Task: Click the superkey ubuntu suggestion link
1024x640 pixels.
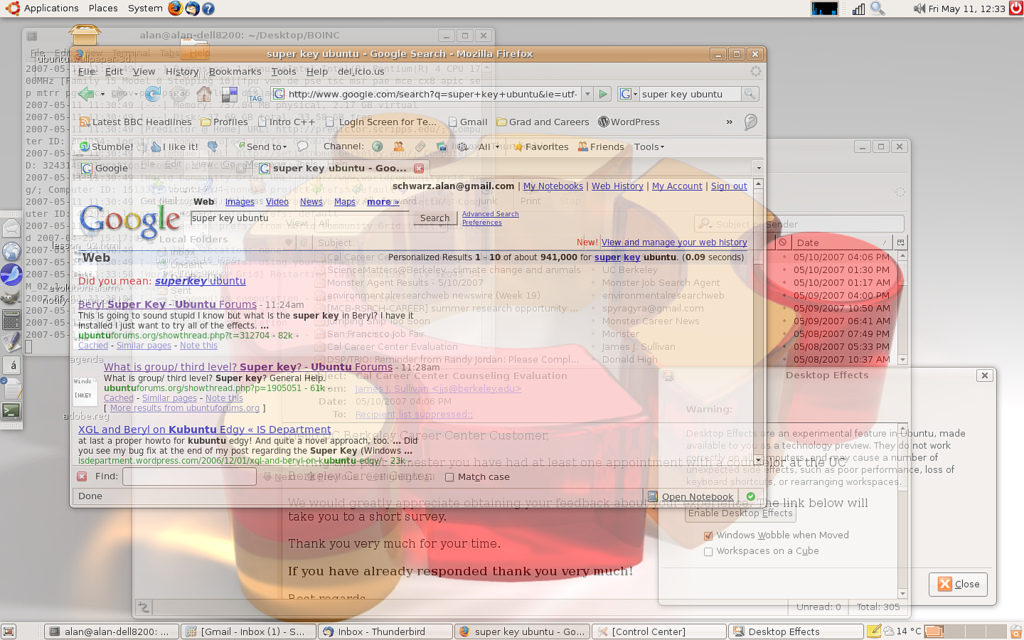Action: coord(200,281)
